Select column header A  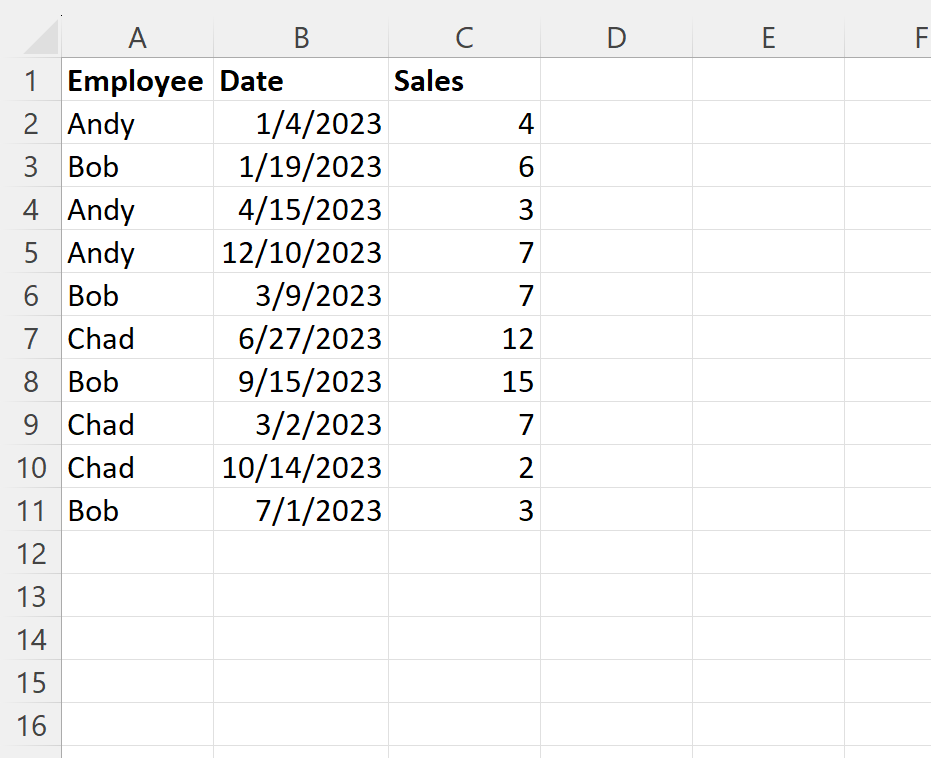(x=137, y=38)
